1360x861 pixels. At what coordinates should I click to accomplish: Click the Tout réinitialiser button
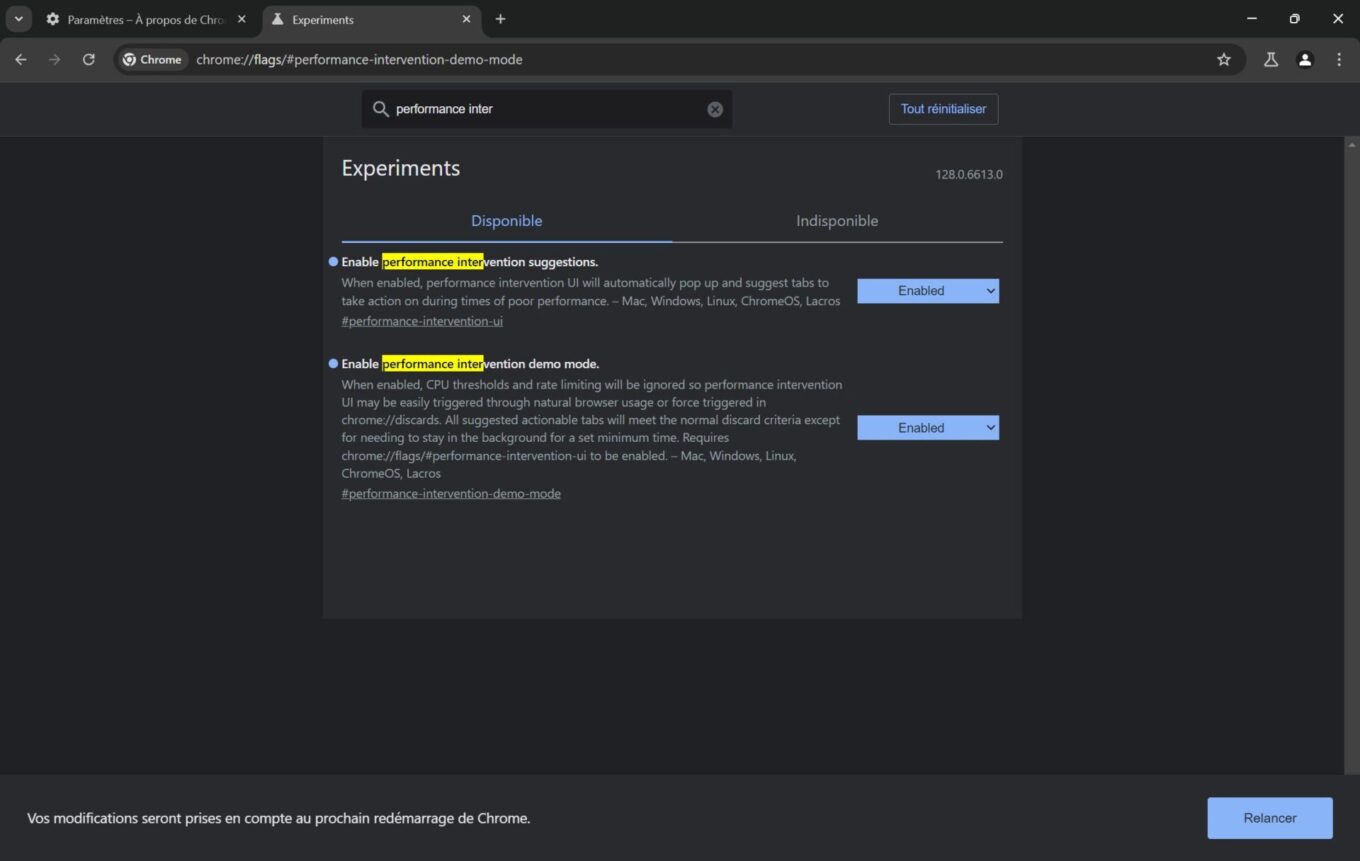click(x=943, y=109)
